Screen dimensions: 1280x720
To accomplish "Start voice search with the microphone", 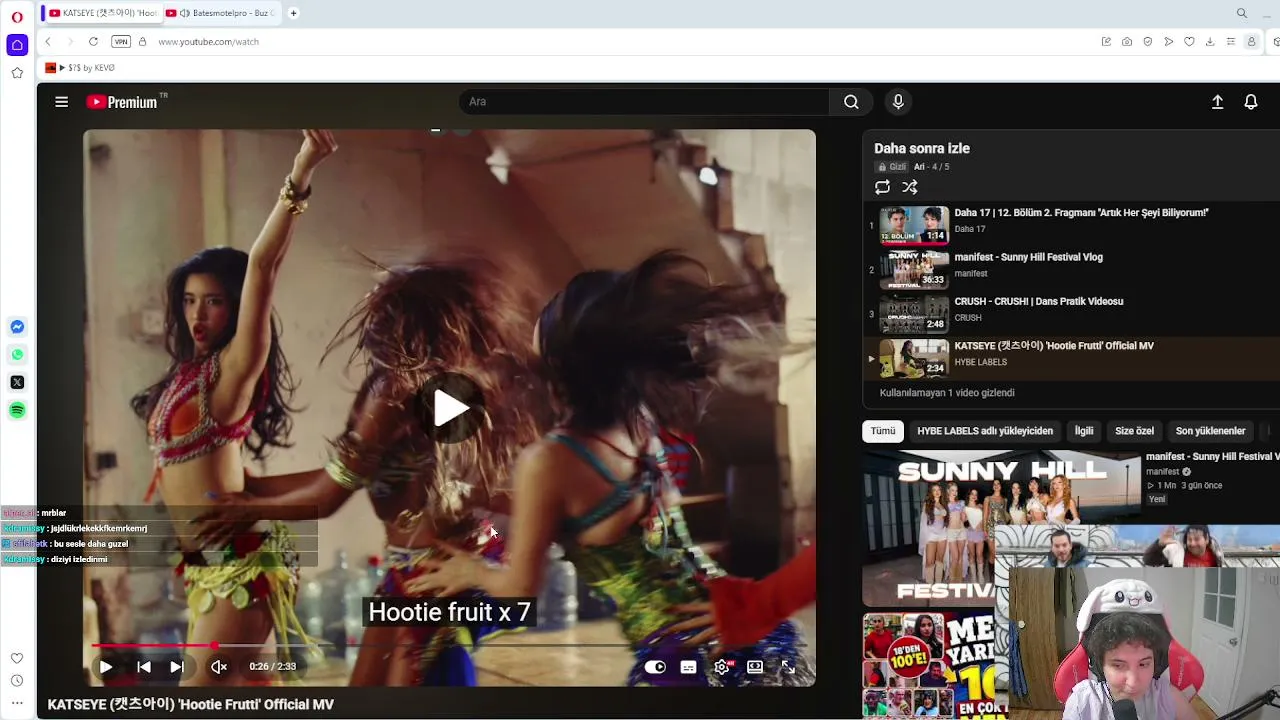I will pos(898,101).
